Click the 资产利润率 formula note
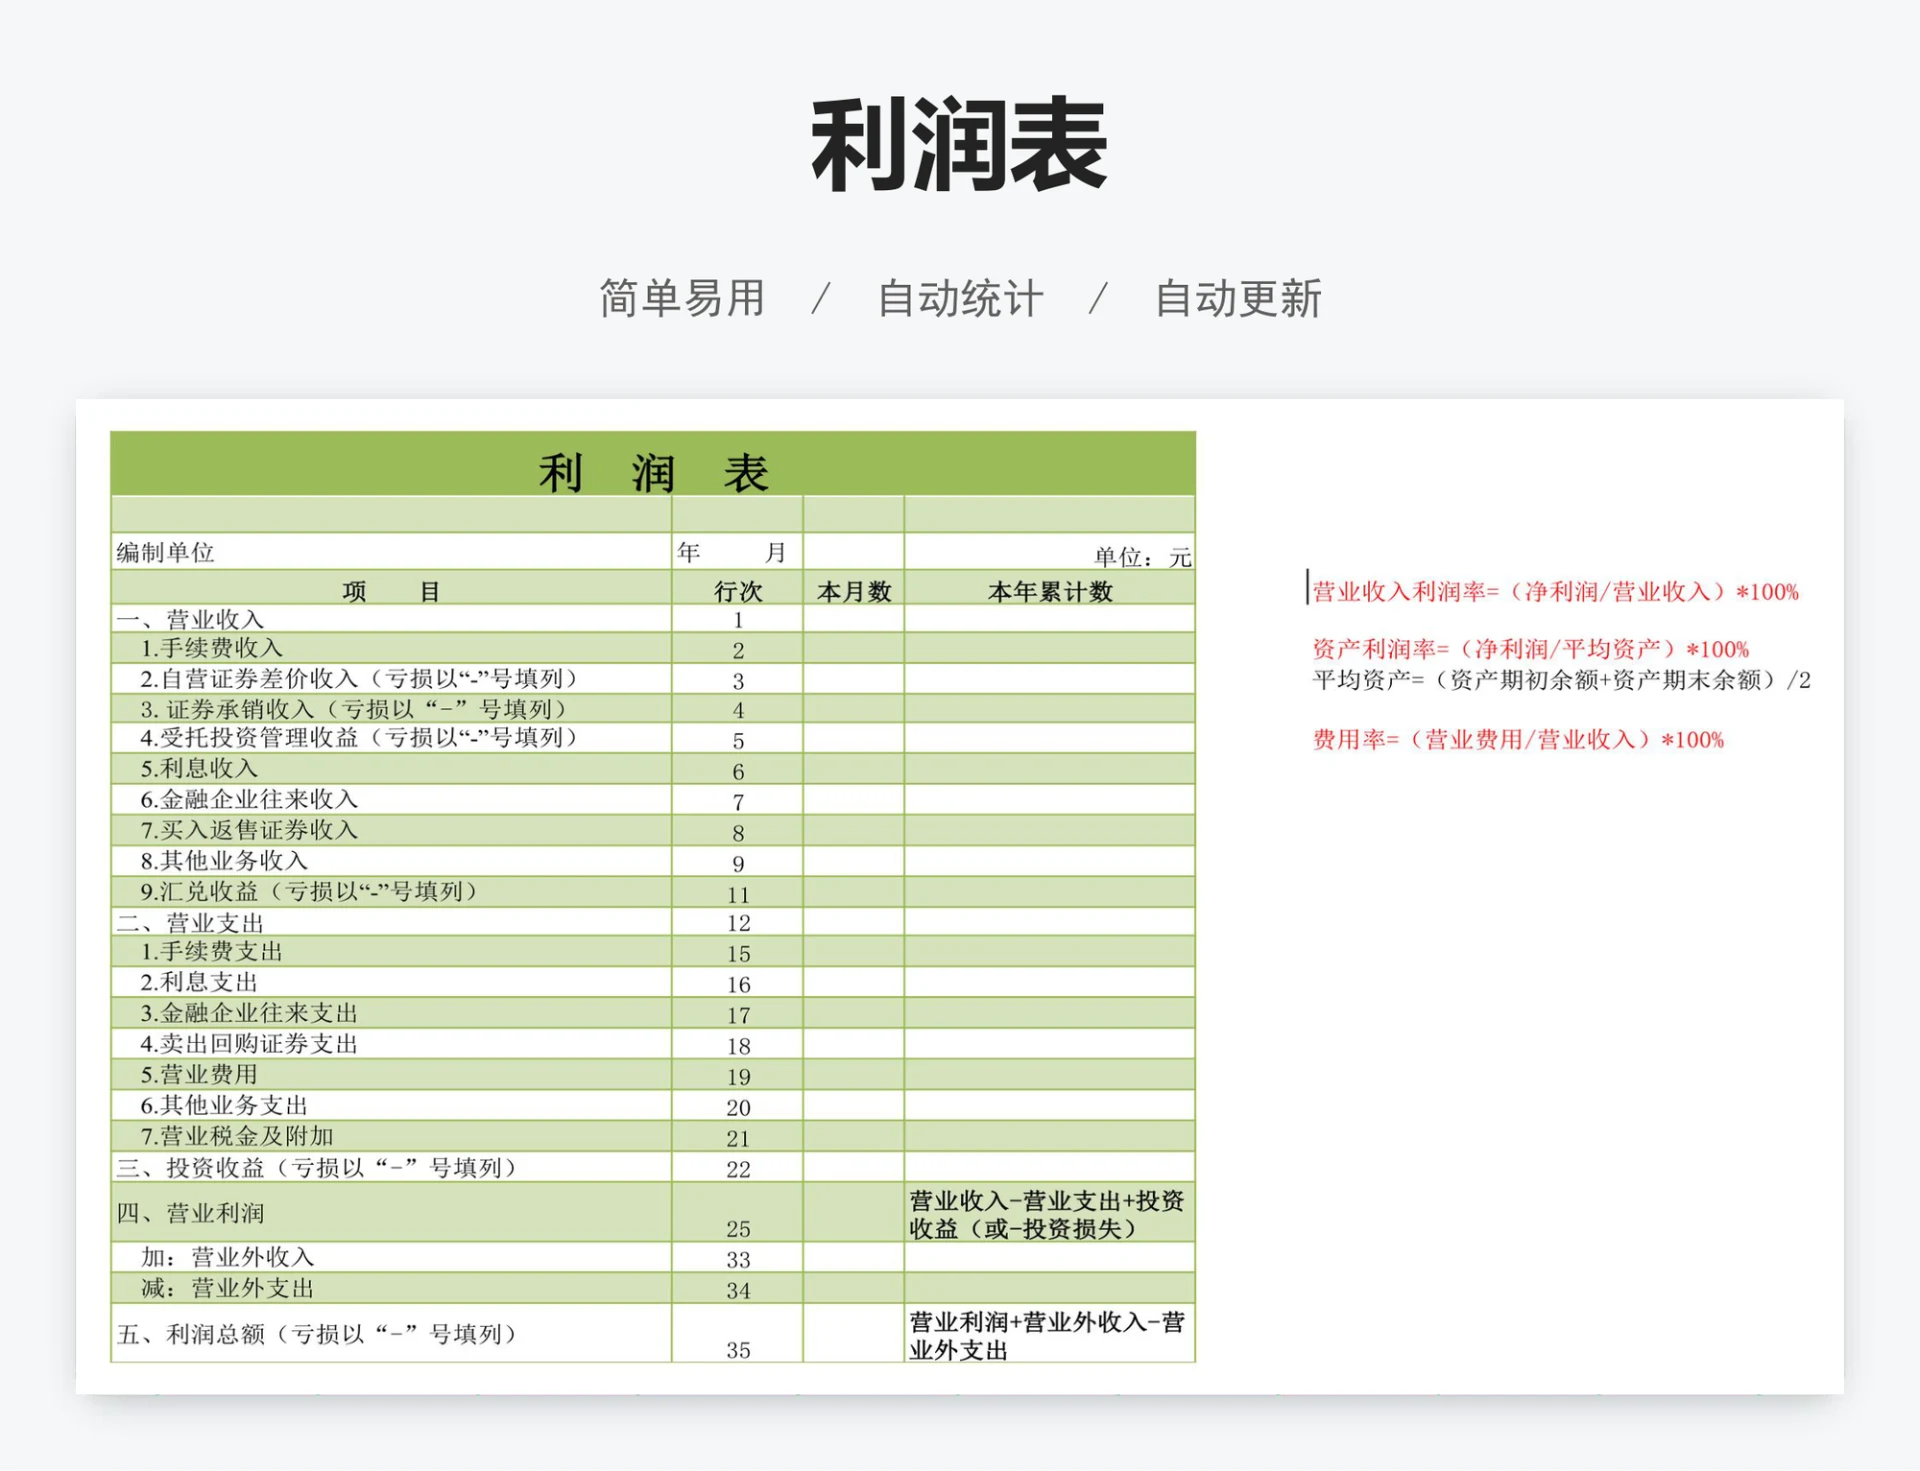Viewport: 1920px width, 1471px height. click(1530, 648)
